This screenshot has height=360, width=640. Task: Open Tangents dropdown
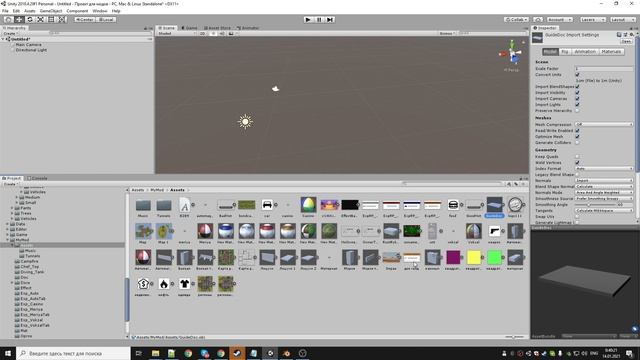pos(604,210)
